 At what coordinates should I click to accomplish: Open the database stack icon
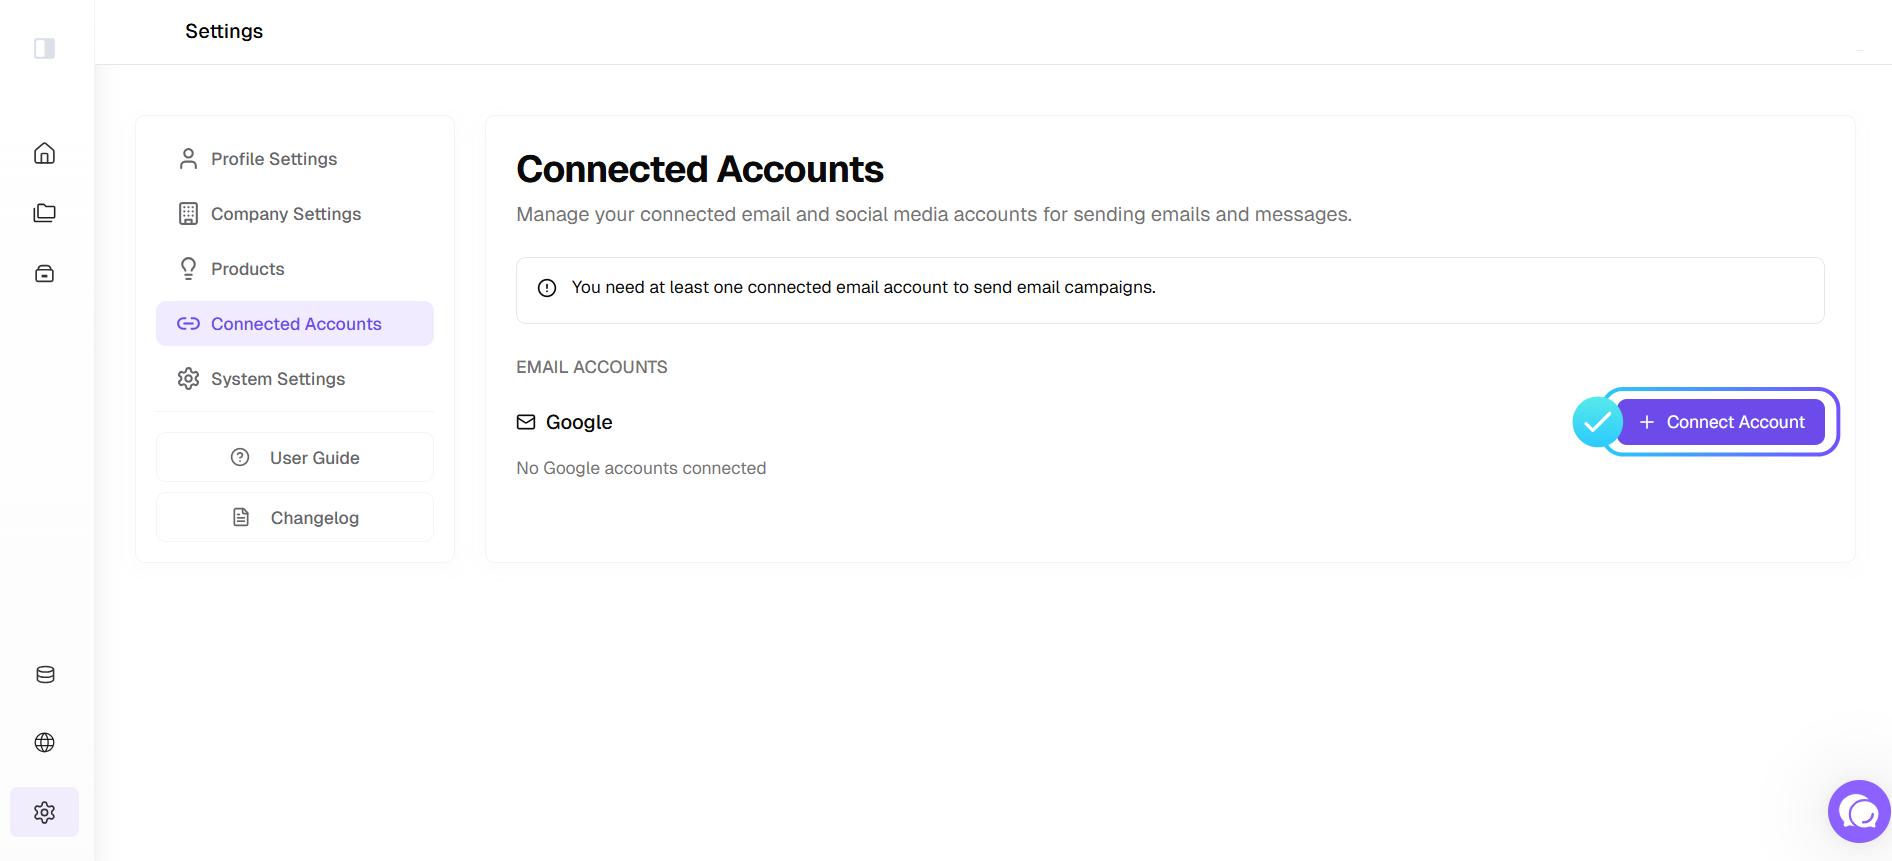45,675
